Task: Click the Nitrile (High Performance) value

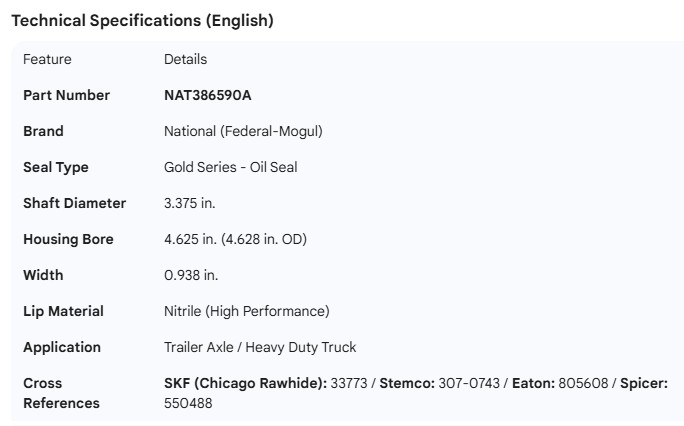Action: pos(246,311)
